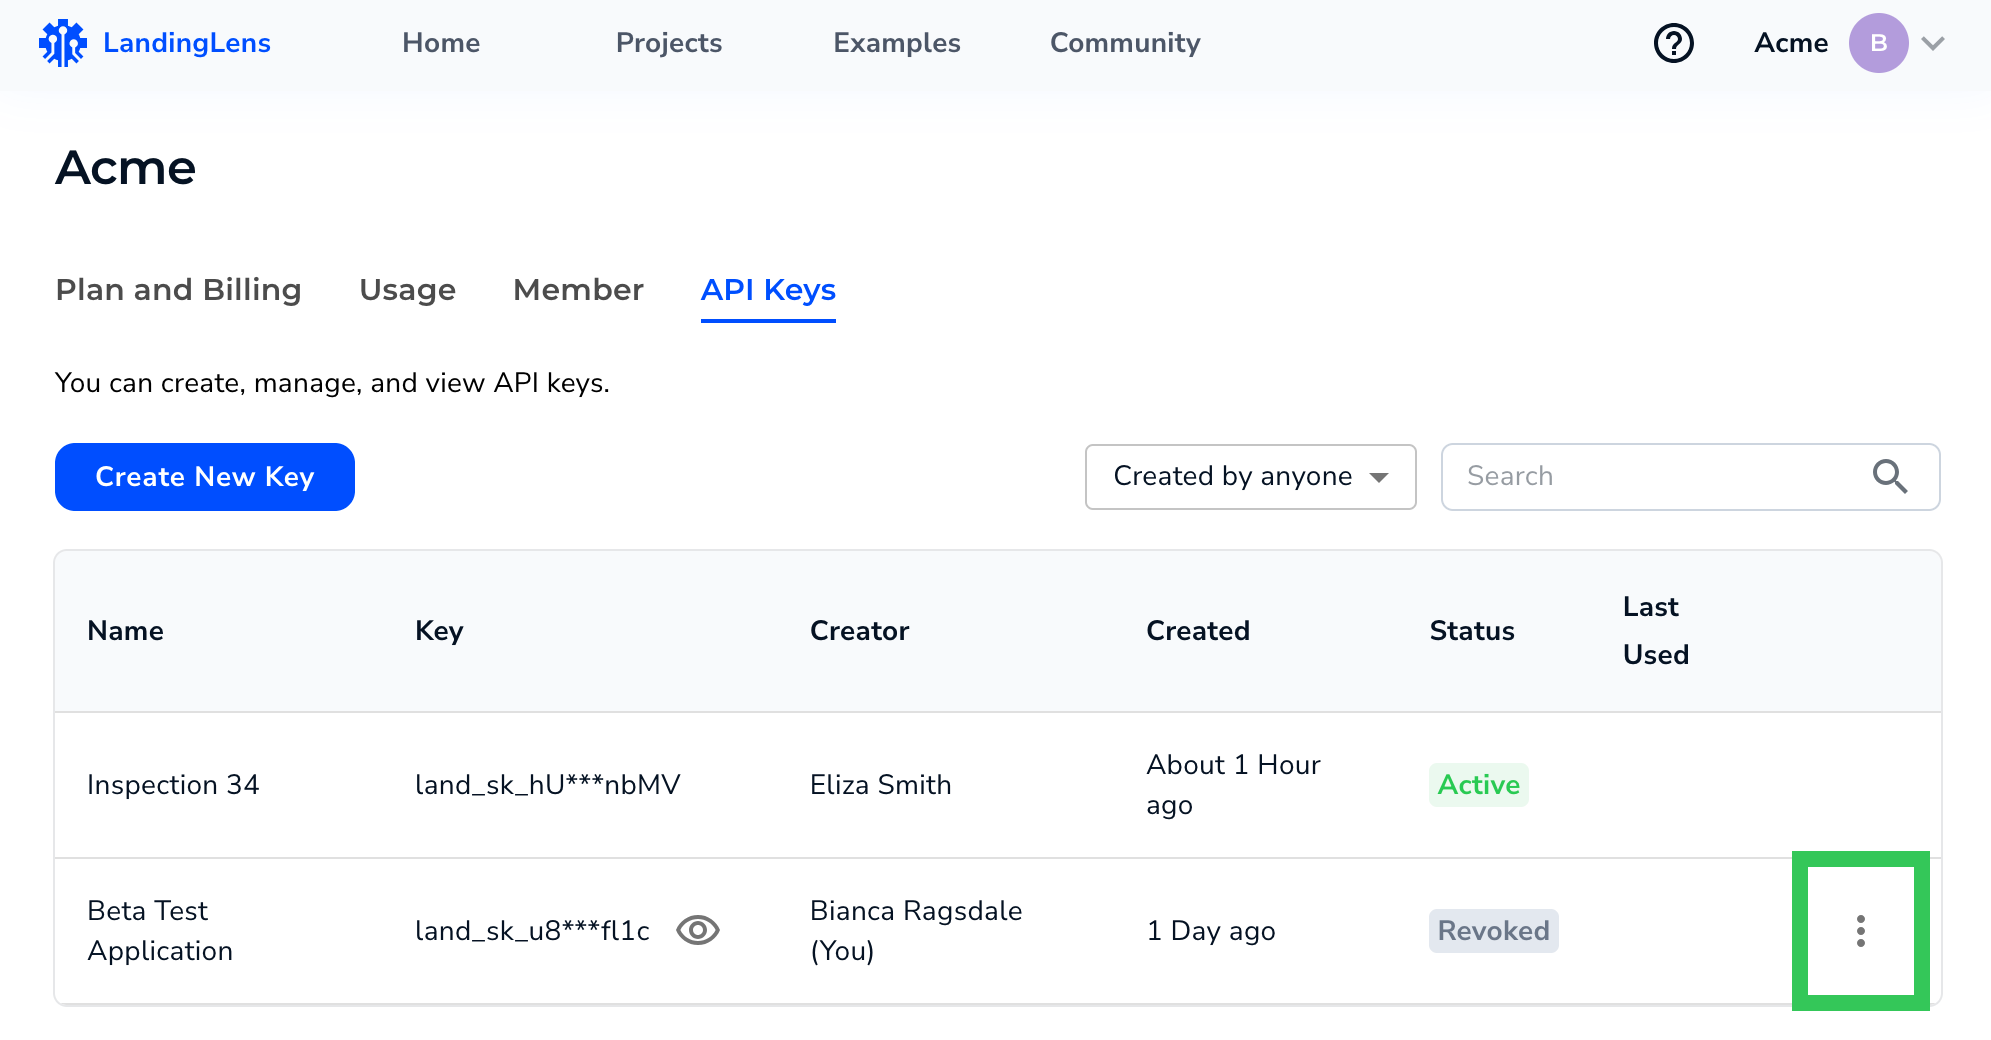Visit the Community link
Screen dimensions: 1991x1040
coord(1124,43)
